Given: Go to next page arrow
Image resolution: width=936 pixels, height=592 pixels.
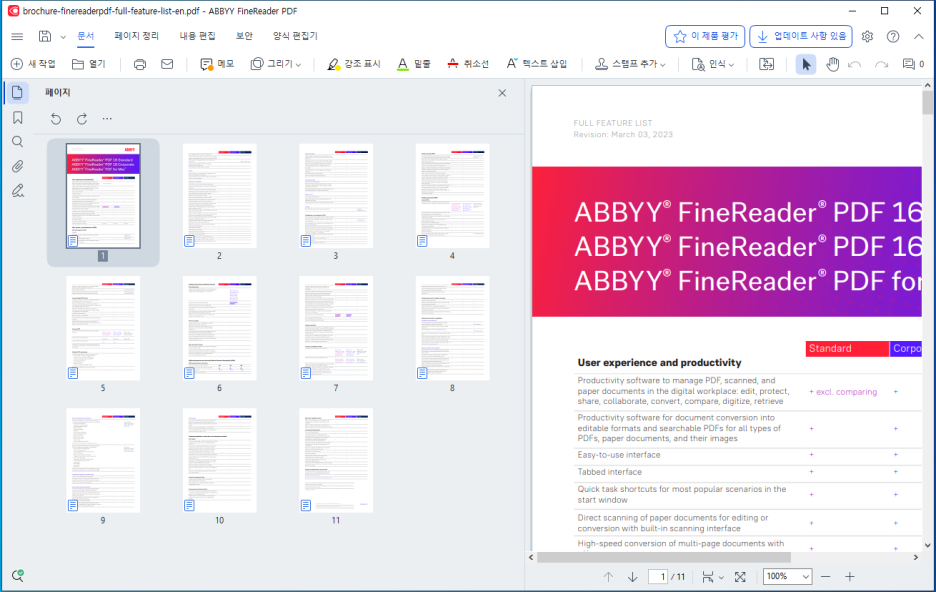Looking at the screenshot, I should click(633, 576).
